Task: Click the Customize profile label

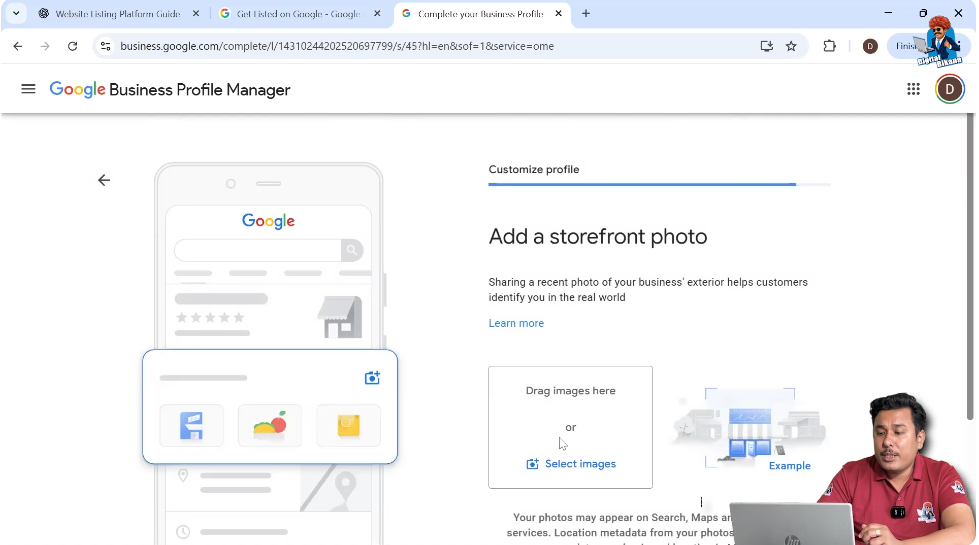Action: pyautogui.click(x=534, y=170)
